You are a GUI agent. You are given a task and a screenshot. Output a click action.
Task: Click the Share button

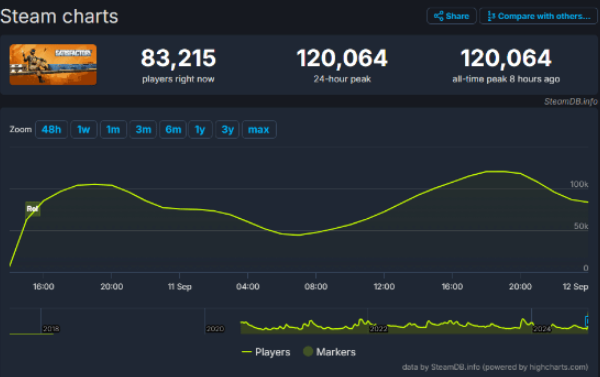tap(452, 16)
